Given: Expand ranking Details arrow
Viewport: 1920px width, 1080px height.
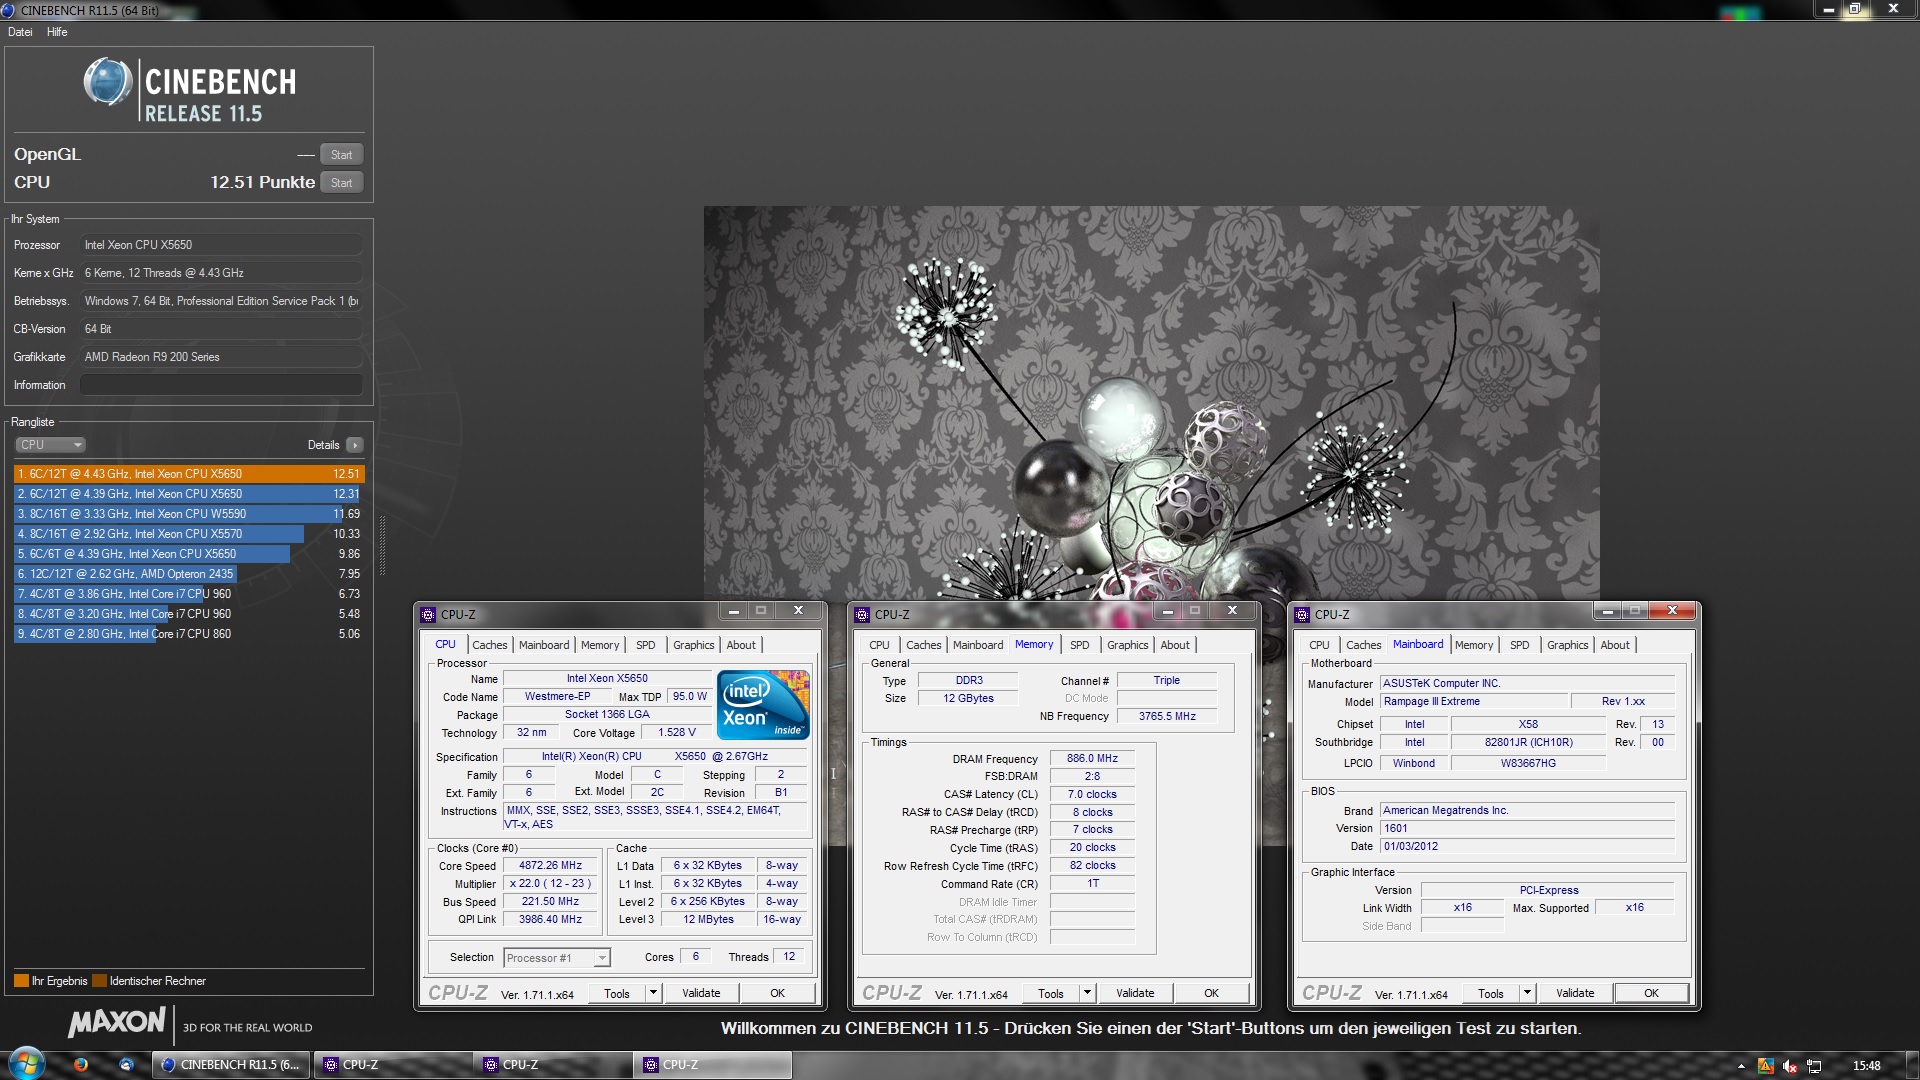Looking at the screenshot, I should pyautogui.click(x=355, y=445).
